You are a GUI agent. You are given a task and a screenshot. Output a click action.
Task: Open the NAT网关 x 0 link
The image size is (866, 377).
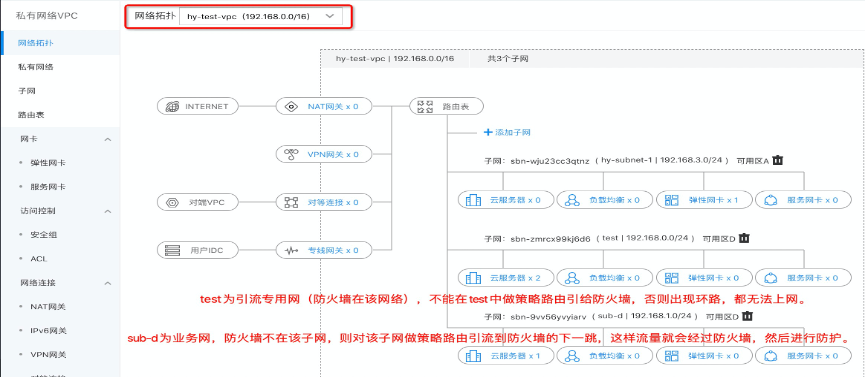click(333, 107)
